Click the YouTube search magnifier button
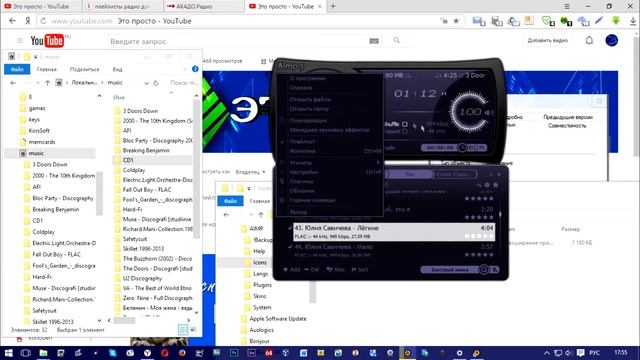Screen dimensions: 640x360 click(396, 40)
